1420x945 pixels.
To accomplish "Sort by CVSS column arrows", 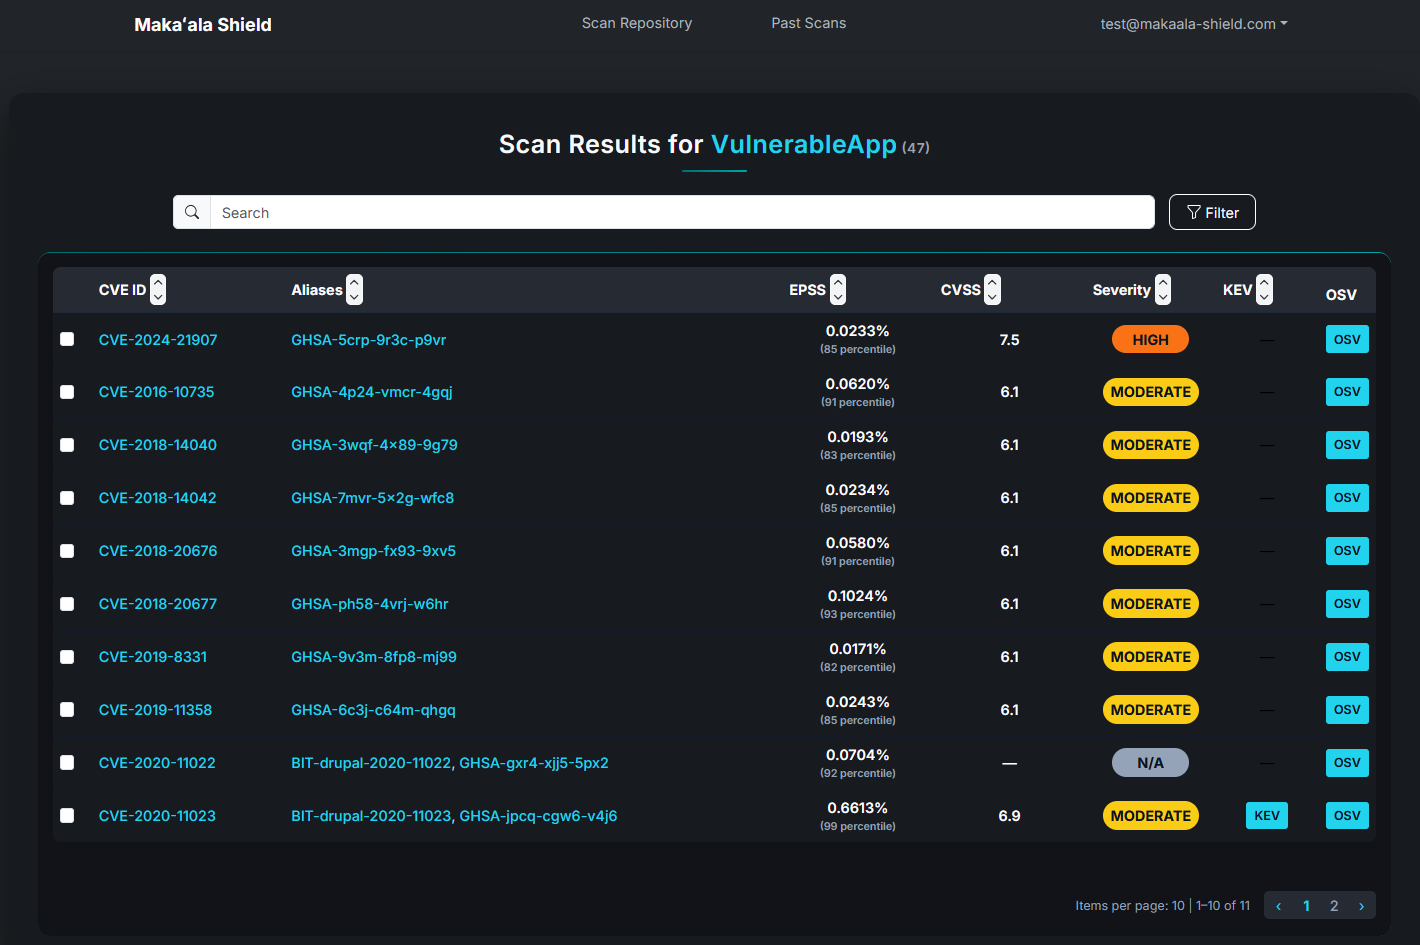I will point(992,290).
